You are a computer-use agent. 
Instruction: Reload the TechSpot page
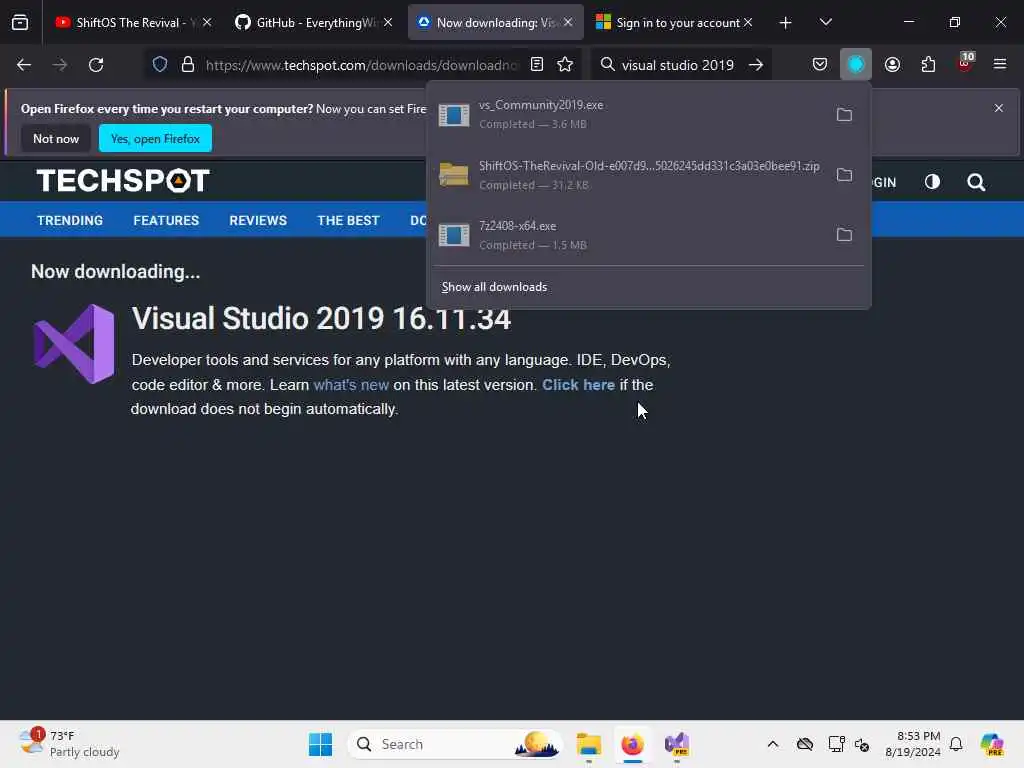pos(96,65)
